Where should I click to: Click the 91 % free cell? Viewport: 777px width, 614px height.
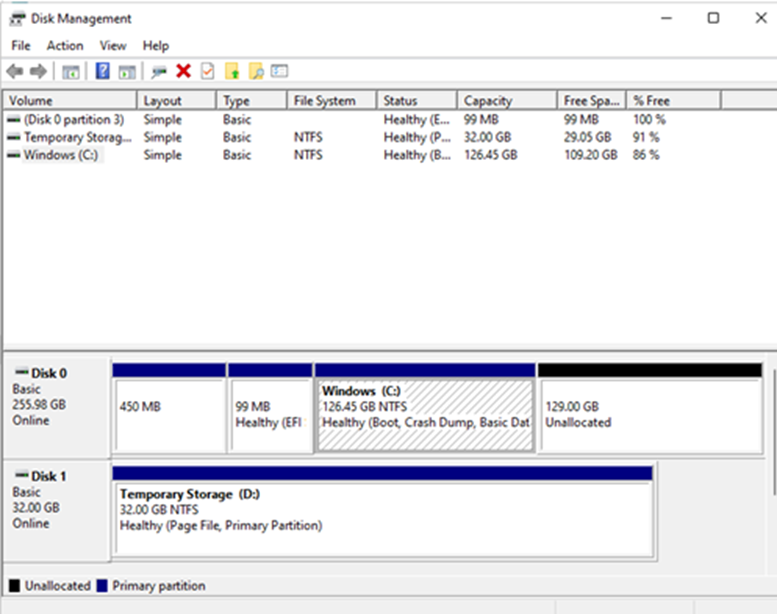coord(646,137)
